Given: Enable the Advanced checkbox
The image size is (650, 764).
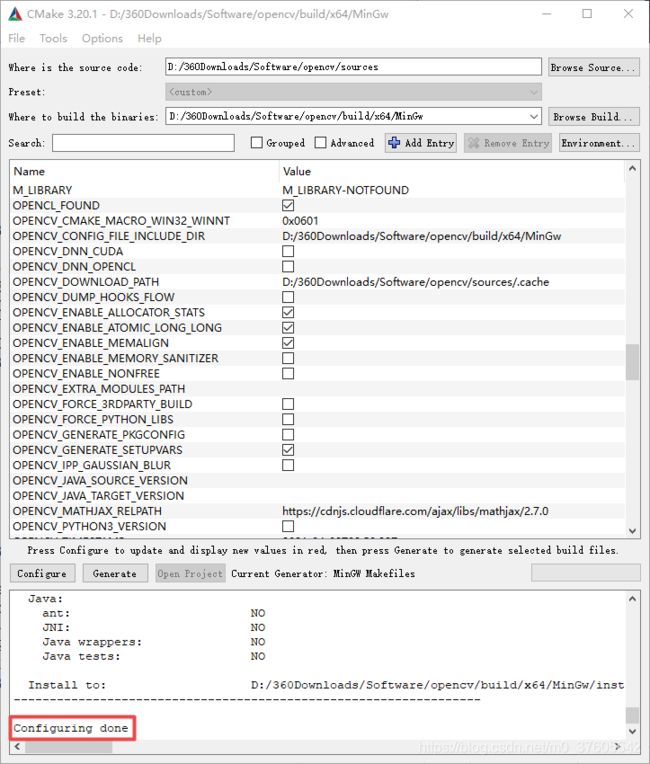Looking at the screenshot, I should [x=320, y=142].
